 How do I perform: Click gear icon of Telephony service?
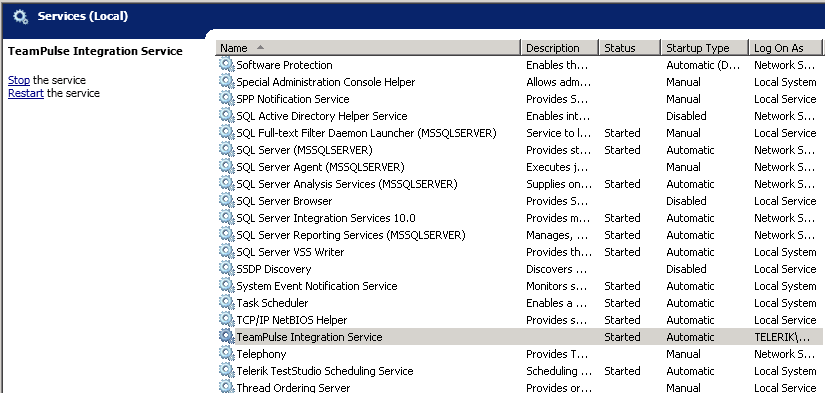(226, 354)
